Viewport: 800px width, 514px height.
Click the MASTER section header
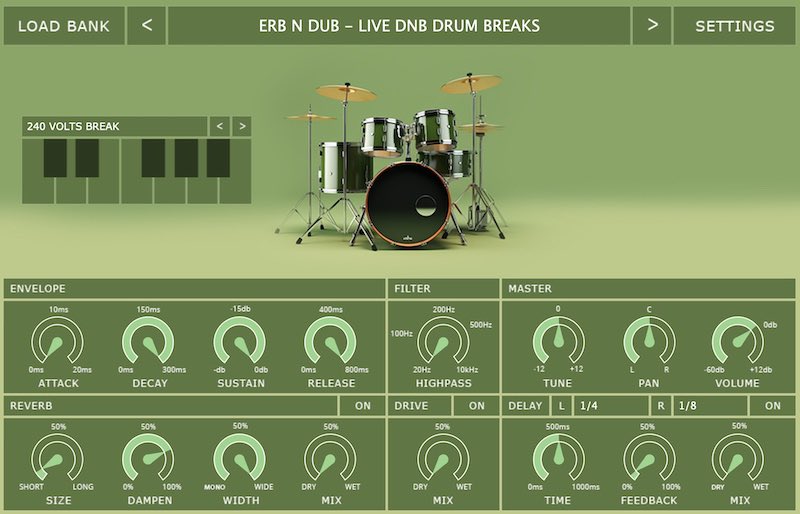(648, 288)
